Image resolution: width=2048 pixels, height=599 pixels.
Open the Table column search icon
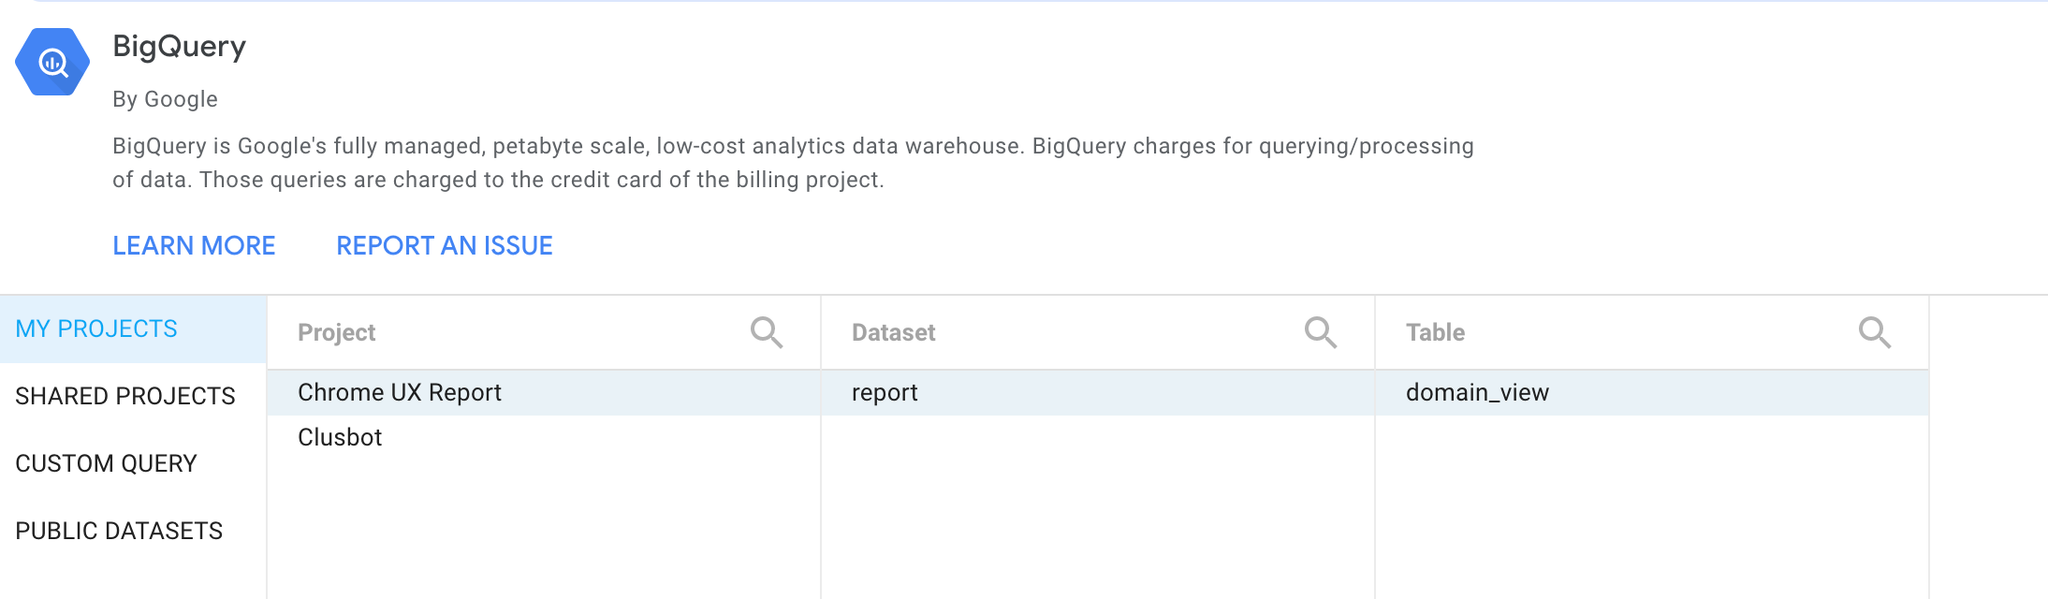[1874, 332]
